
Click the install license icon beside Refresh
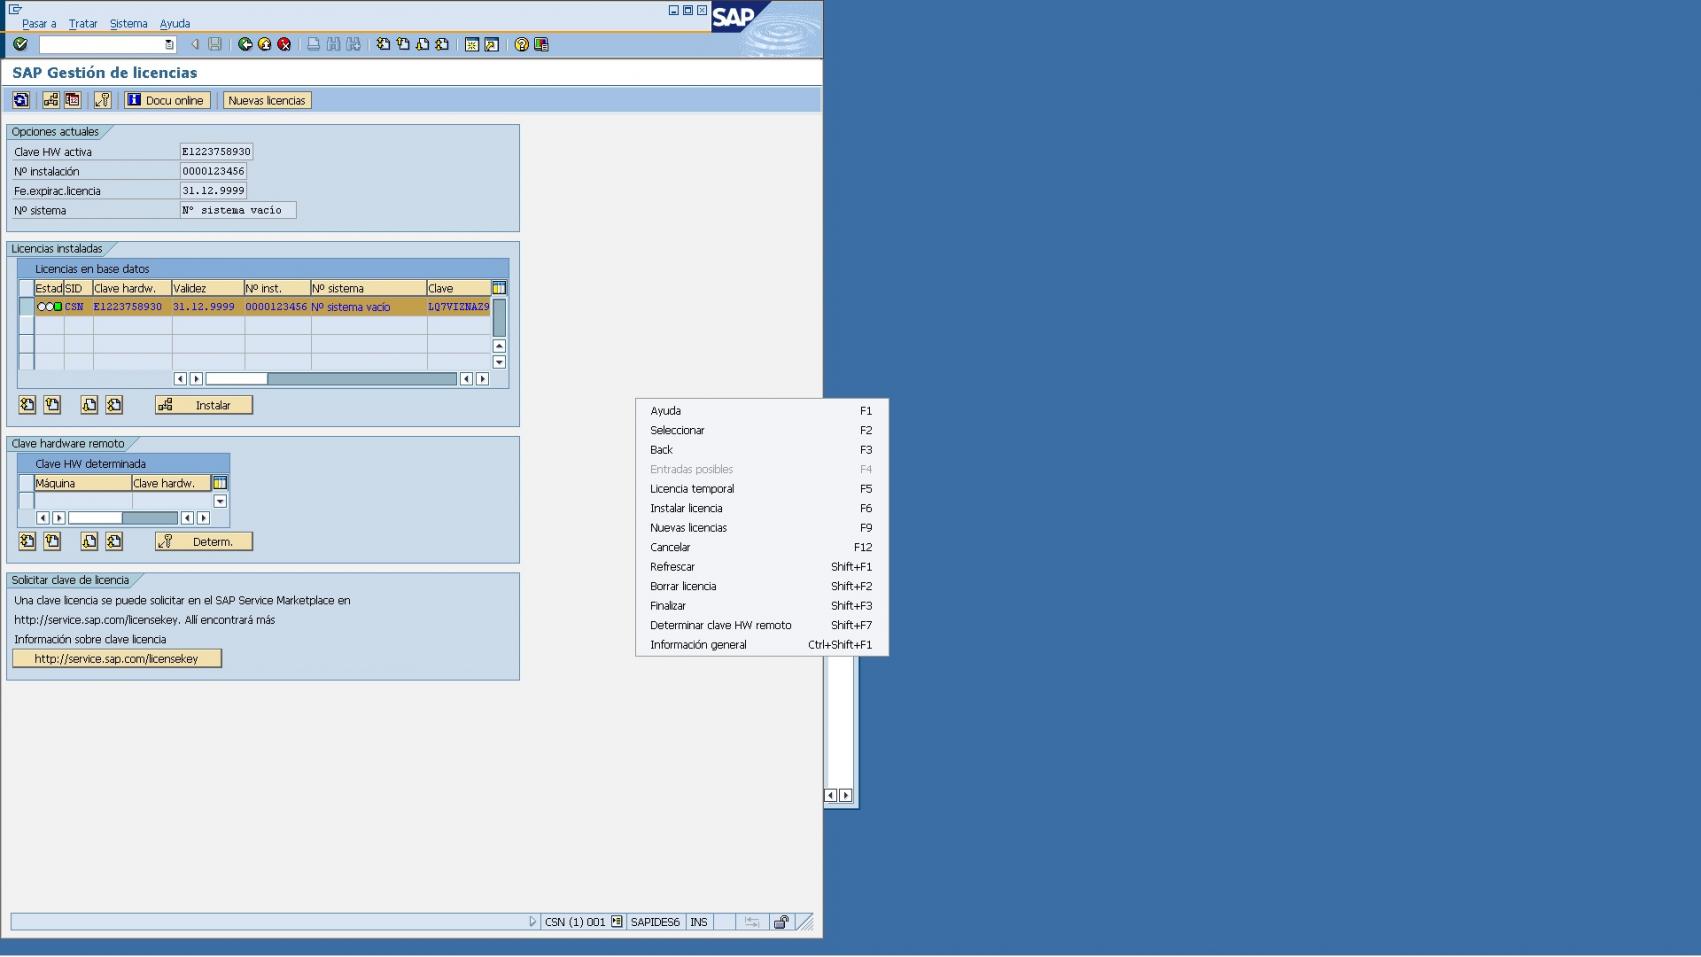click(x=51, y=100)
